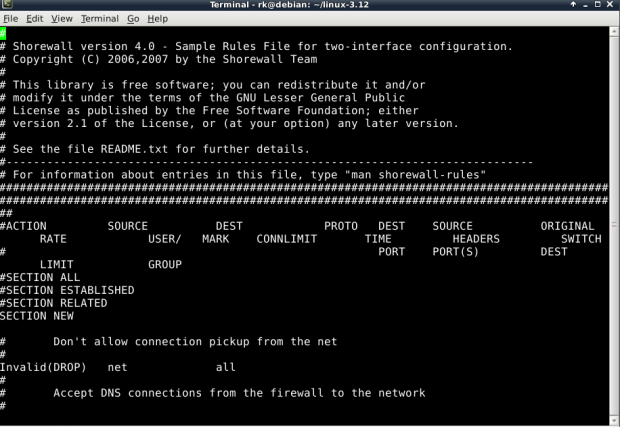
Task: Click the scrollbar thumb handle
Action: coord(614,225)
